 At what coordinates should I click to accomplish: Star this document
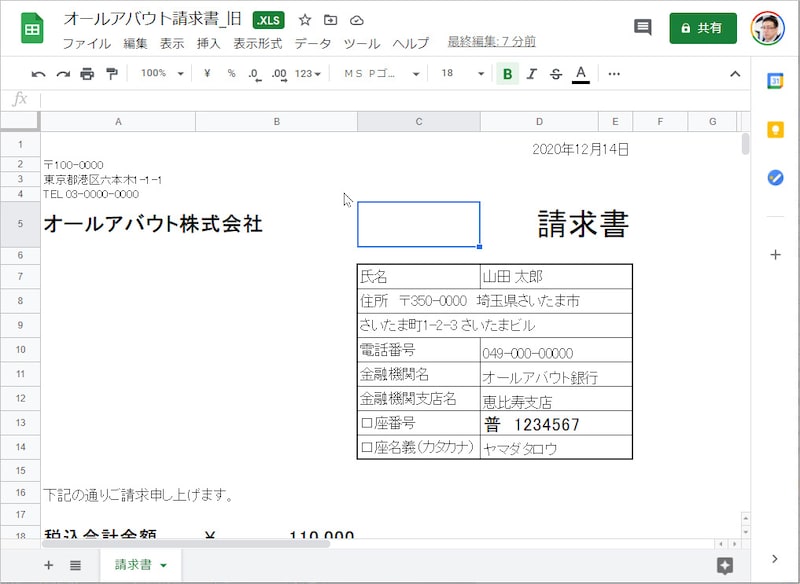tap(305, 20)
